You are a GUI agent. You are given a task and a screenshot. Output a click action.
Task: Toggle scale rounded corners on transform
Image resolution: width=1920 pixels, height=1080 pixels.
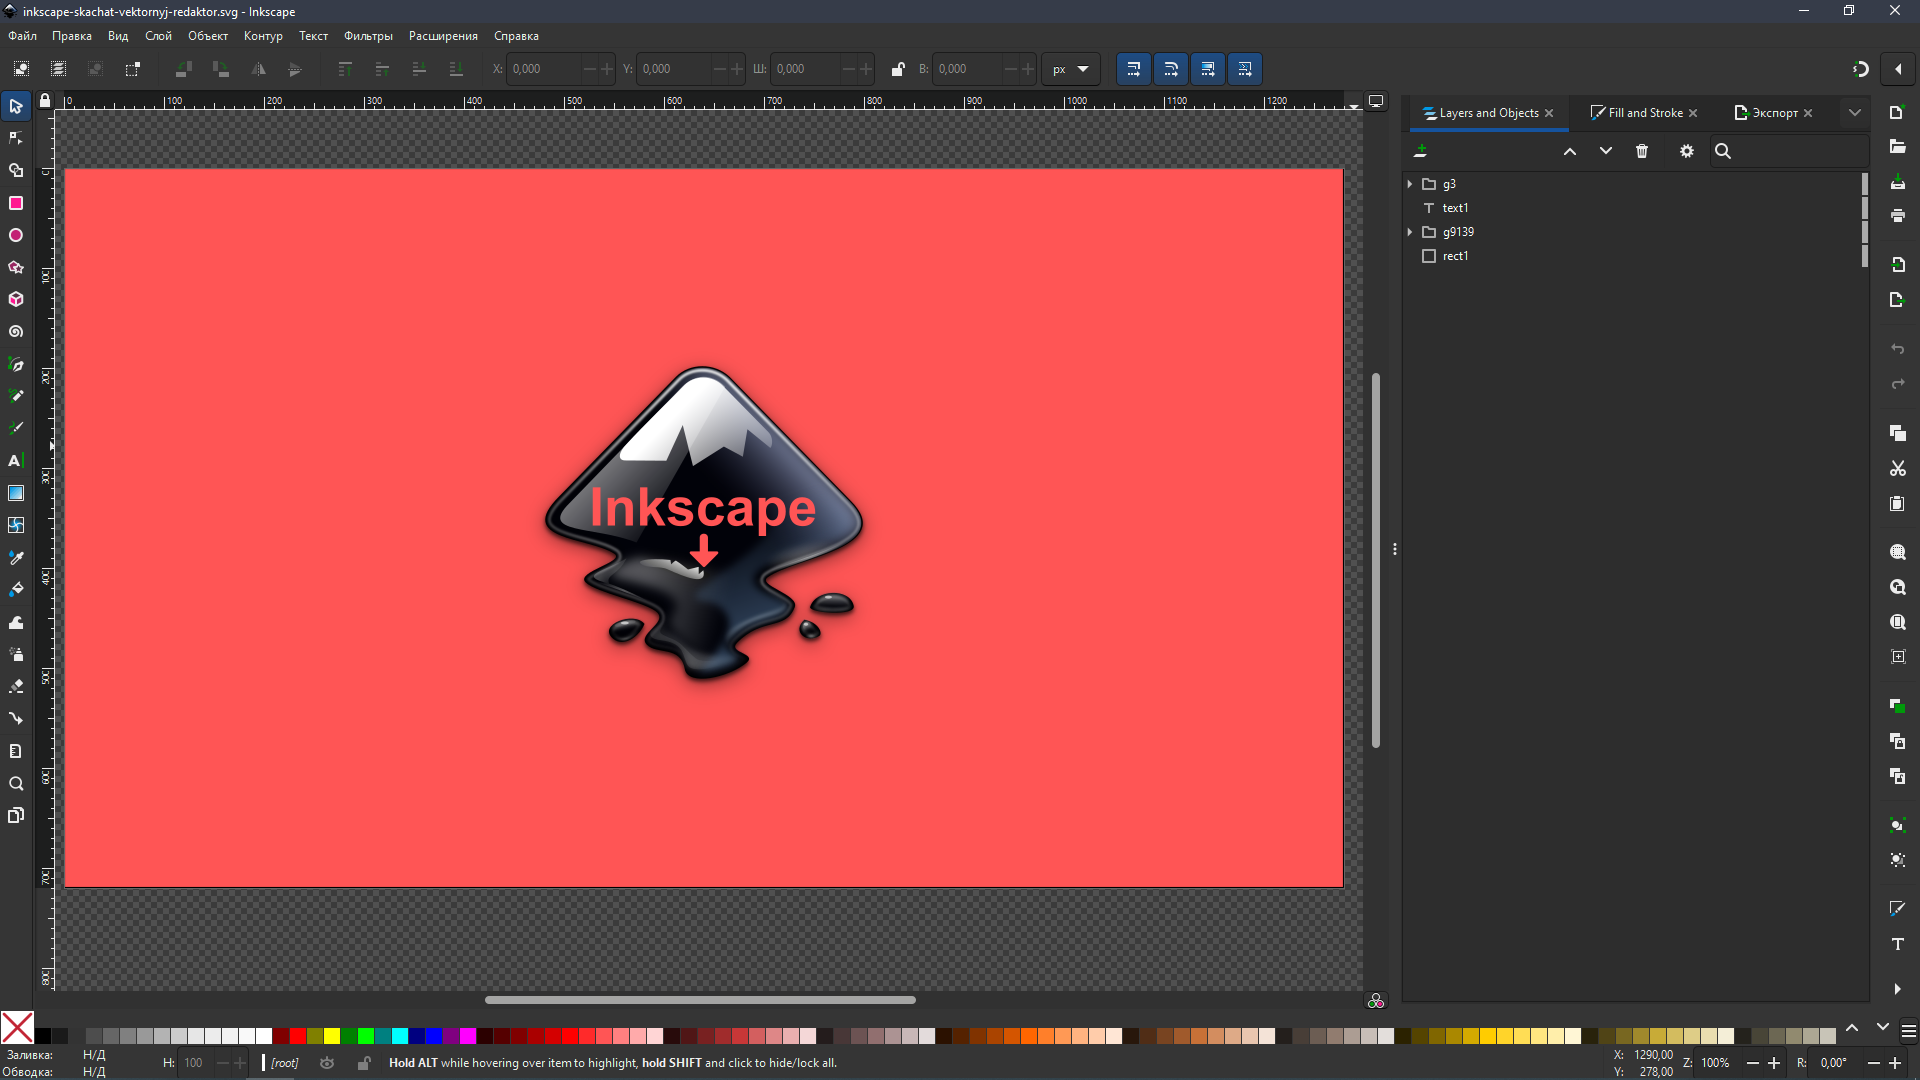pyautogui.click(x=1170, y=69)
